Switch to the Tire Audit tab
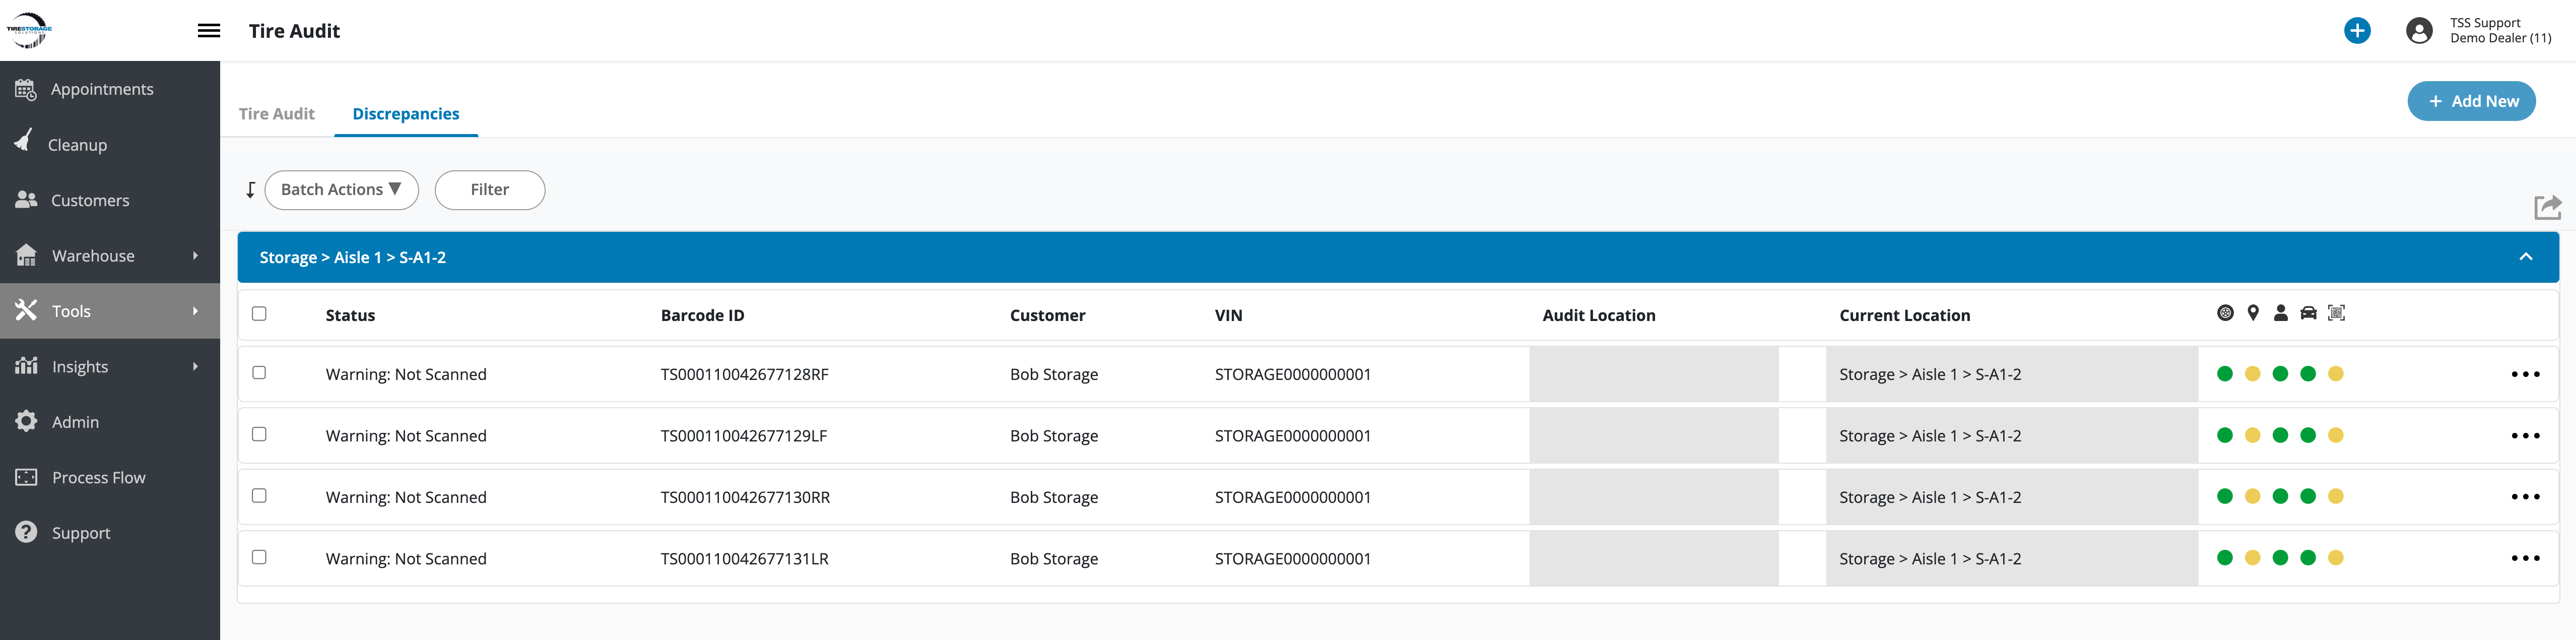 point(276,114)
